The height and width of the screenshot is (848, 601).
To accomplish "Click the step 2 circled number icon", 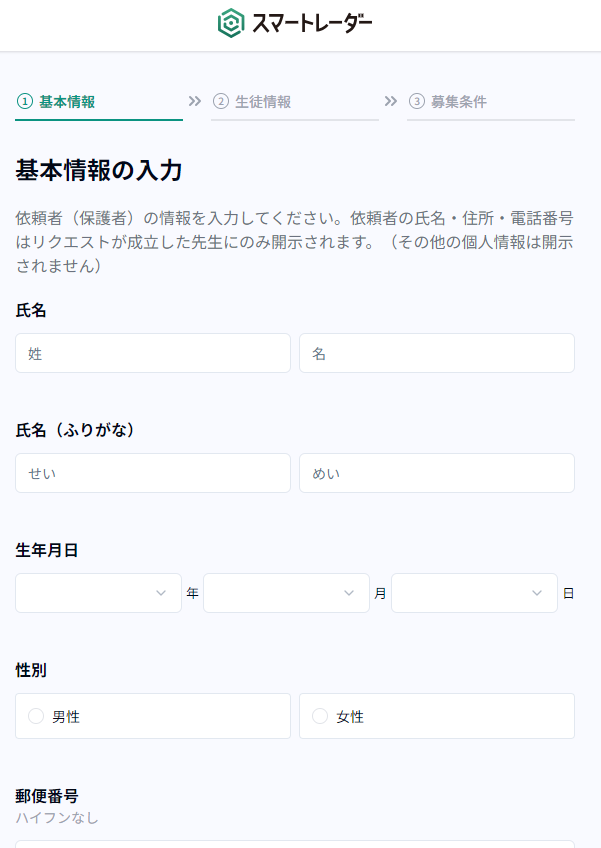I will click(x=221, y=101).
